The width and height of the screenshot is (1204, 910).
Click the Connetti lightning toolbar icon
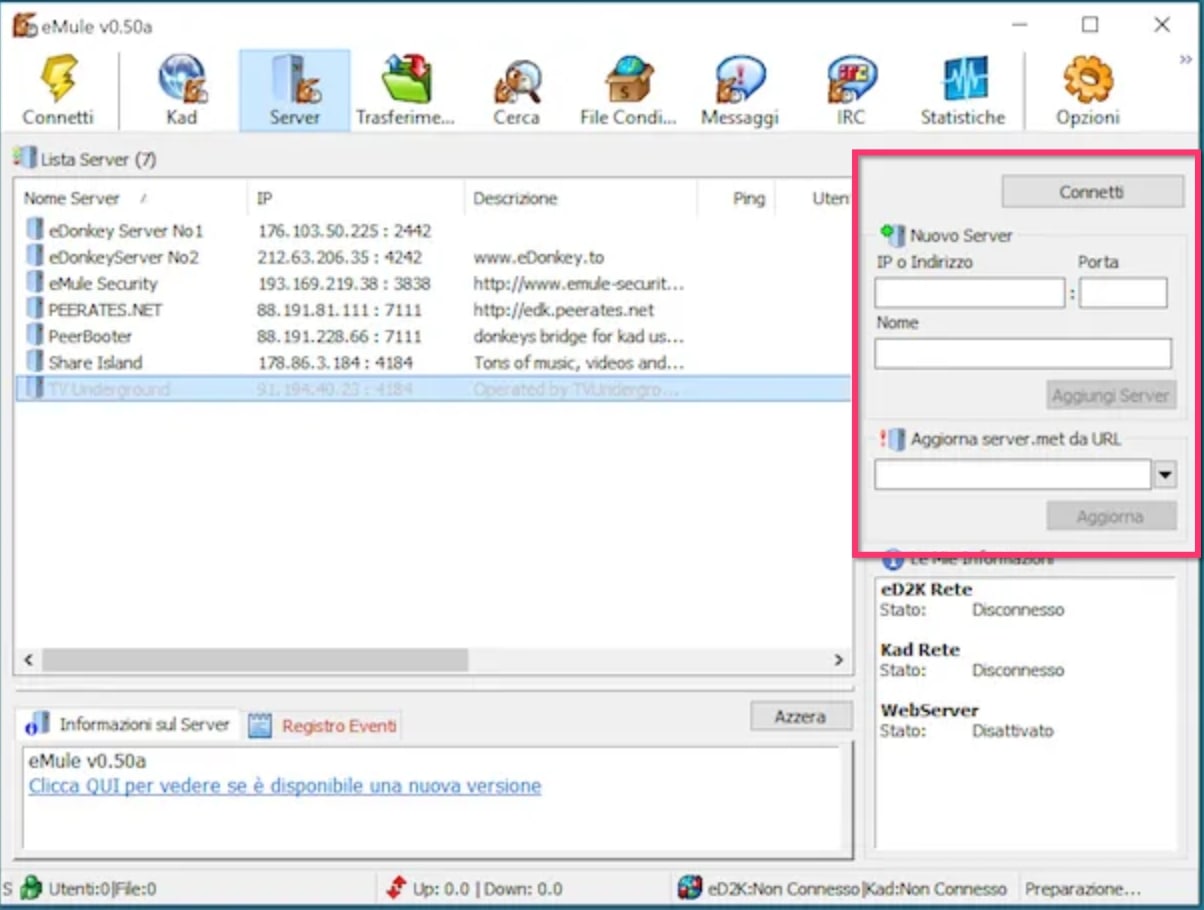58,80
